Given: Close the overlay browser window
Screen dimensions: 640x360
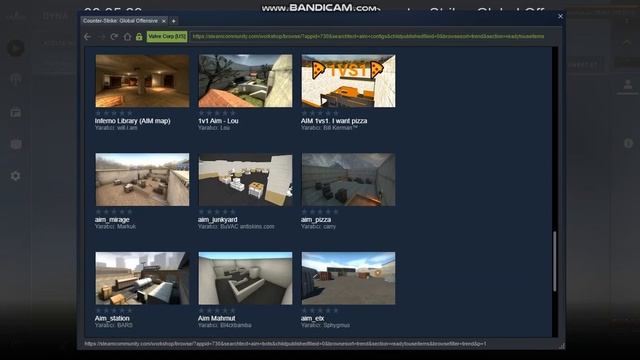Looking at the screenshot, I should (560, 16).
